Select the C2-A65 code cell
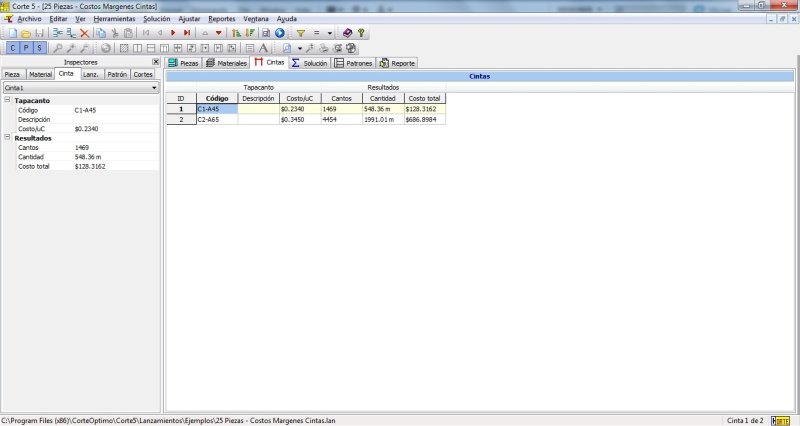 (x=217, y=119)
